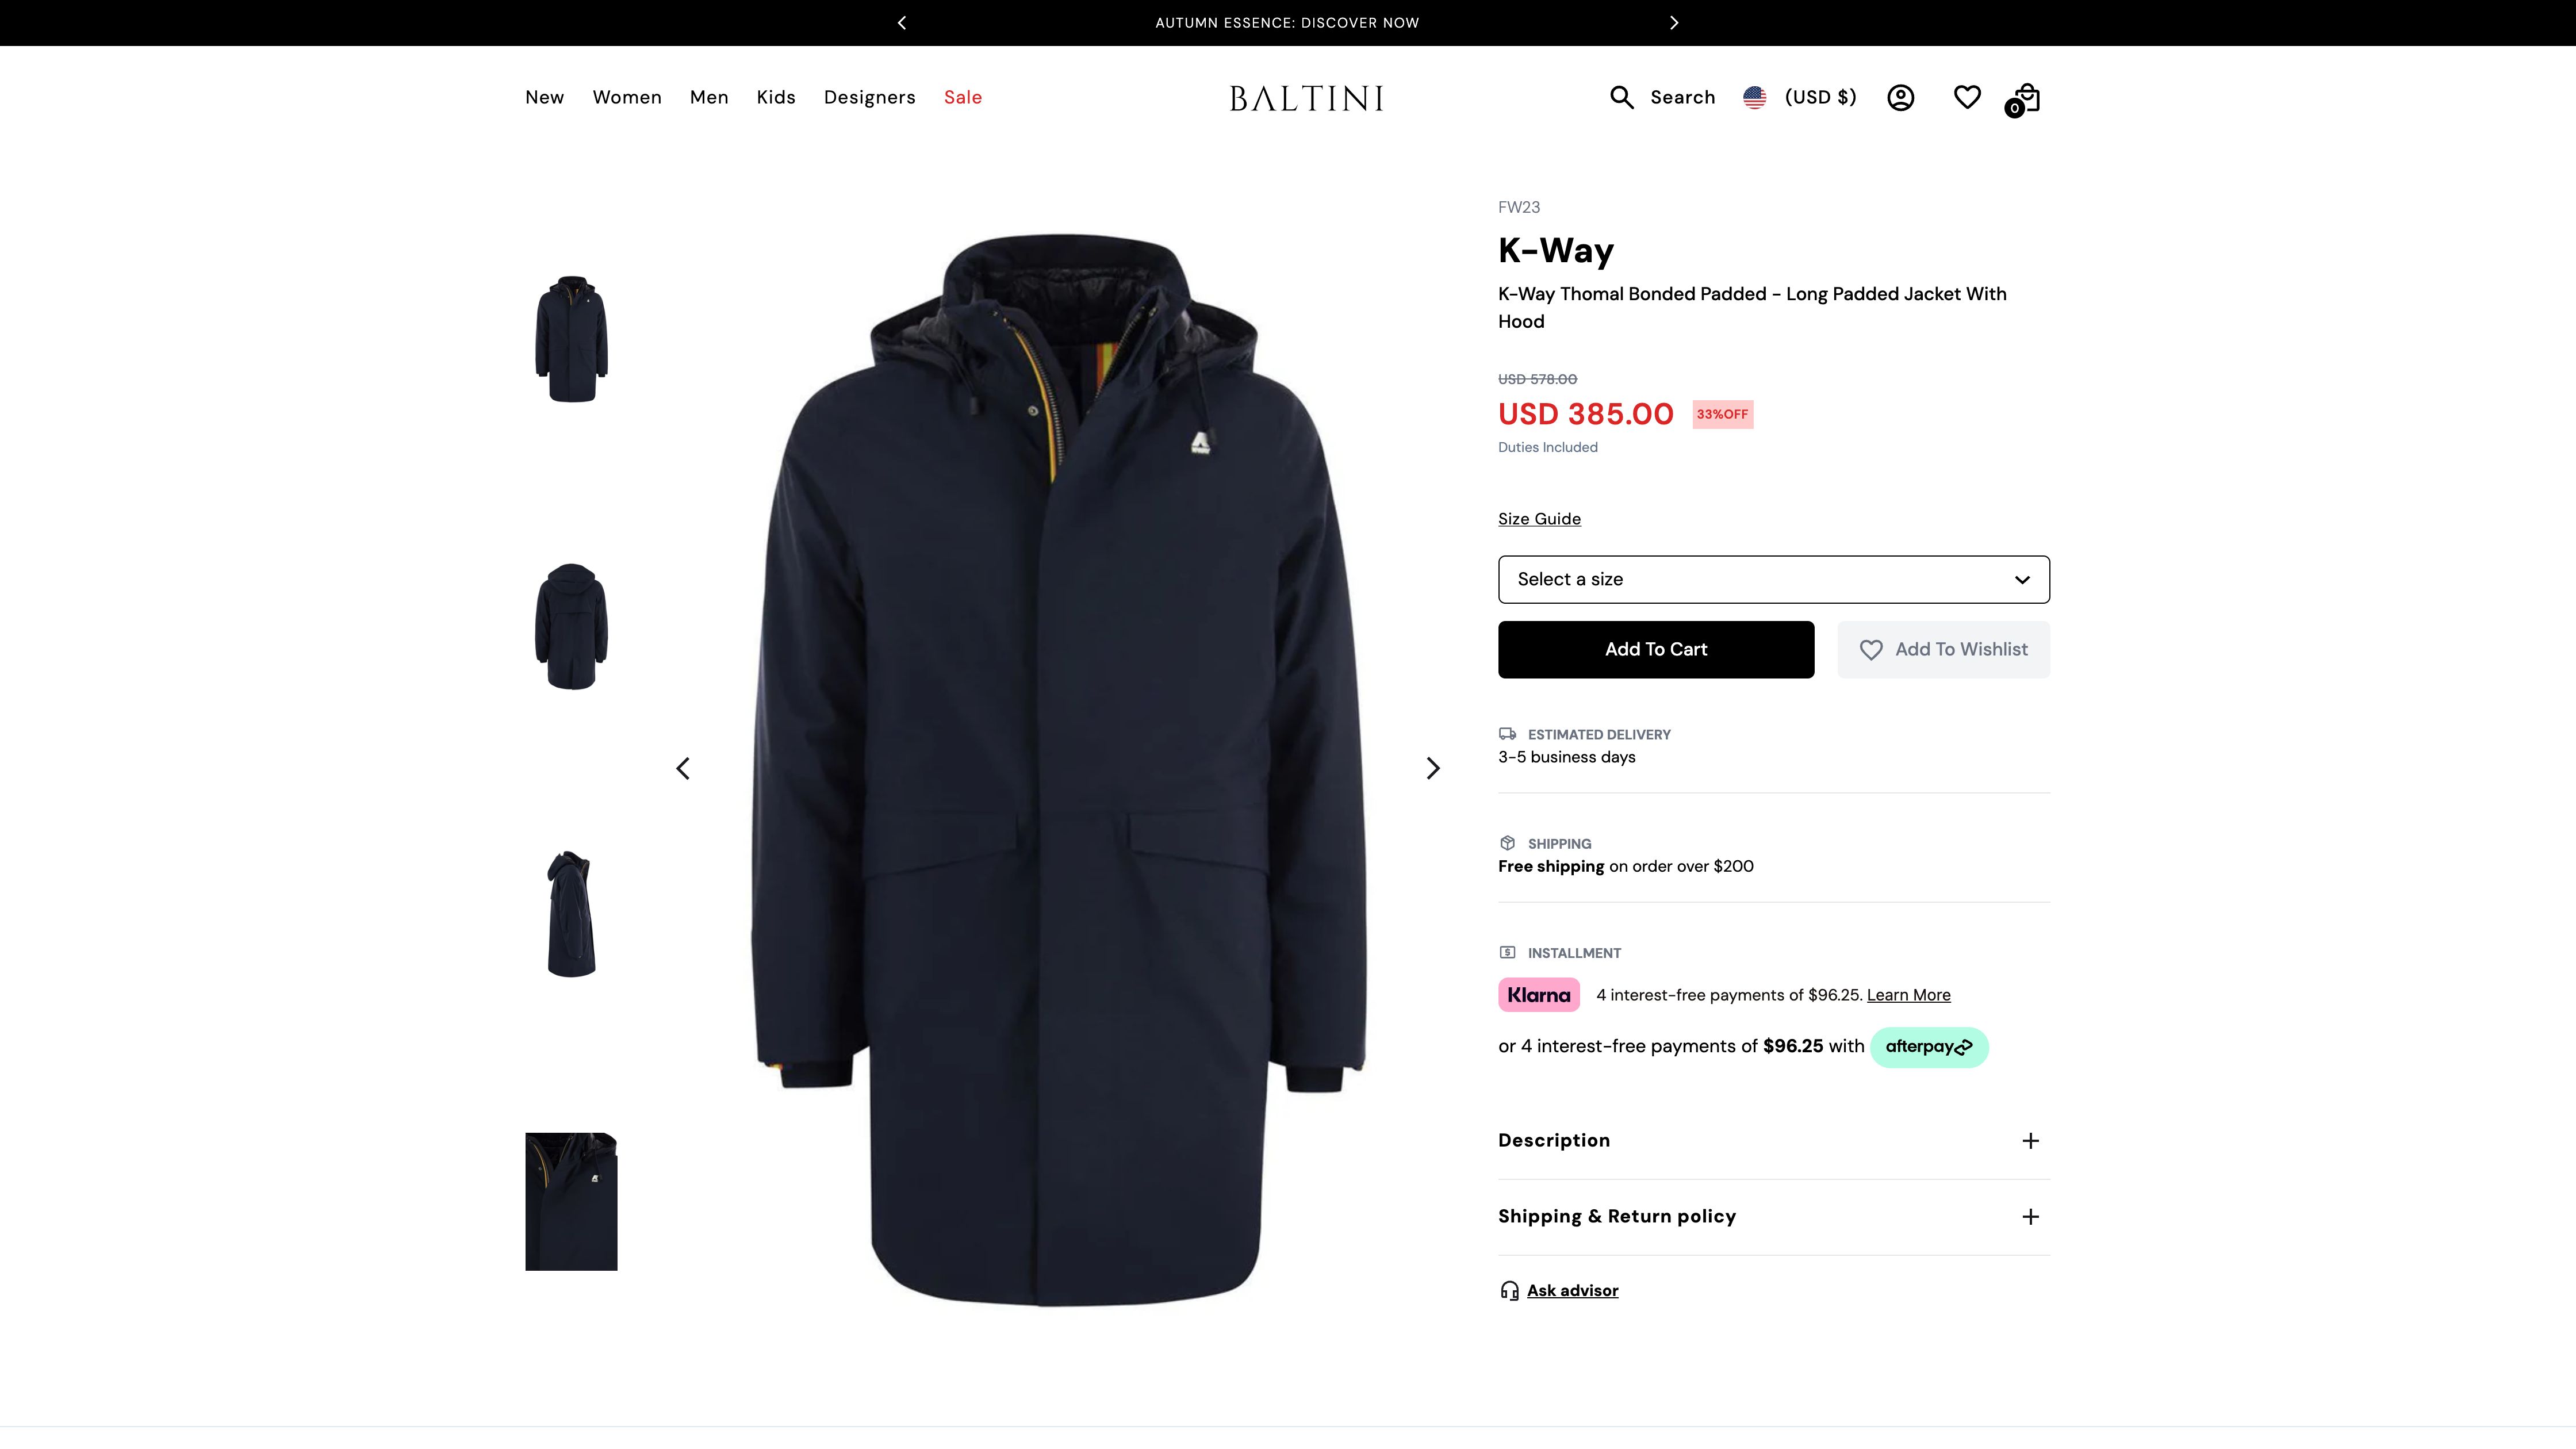This screenshot has width=2576, height=1449.
Task: Show next product image via right chevron
Action: (x=1433, y=768)
